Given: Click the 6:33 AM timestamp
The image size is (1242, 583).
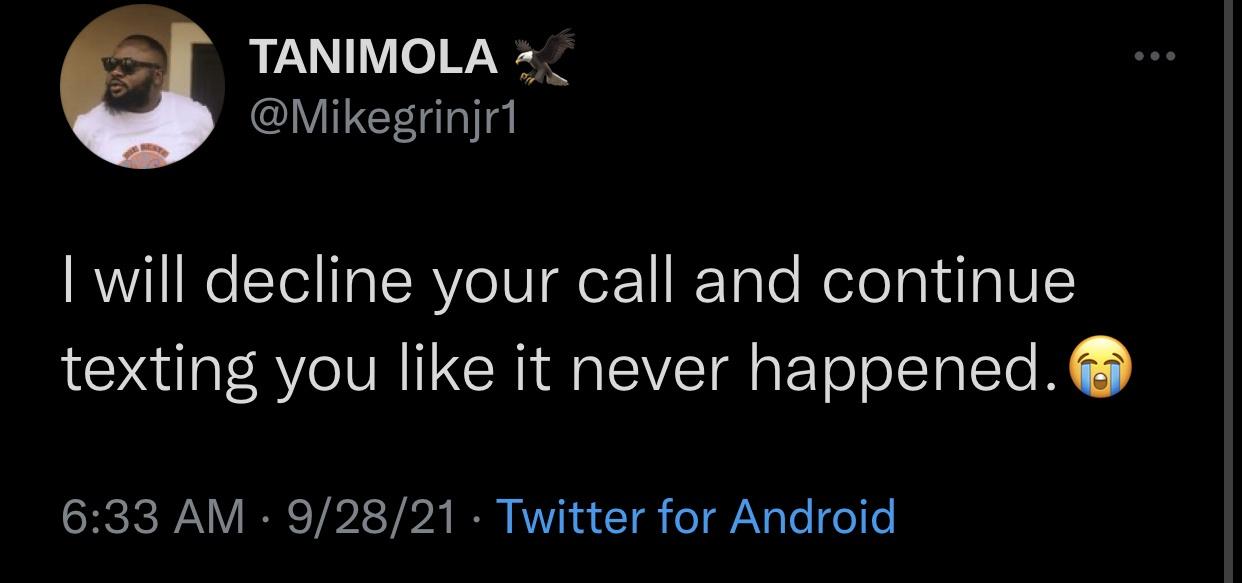Looking at the screenshot, I should pos(153,516).
